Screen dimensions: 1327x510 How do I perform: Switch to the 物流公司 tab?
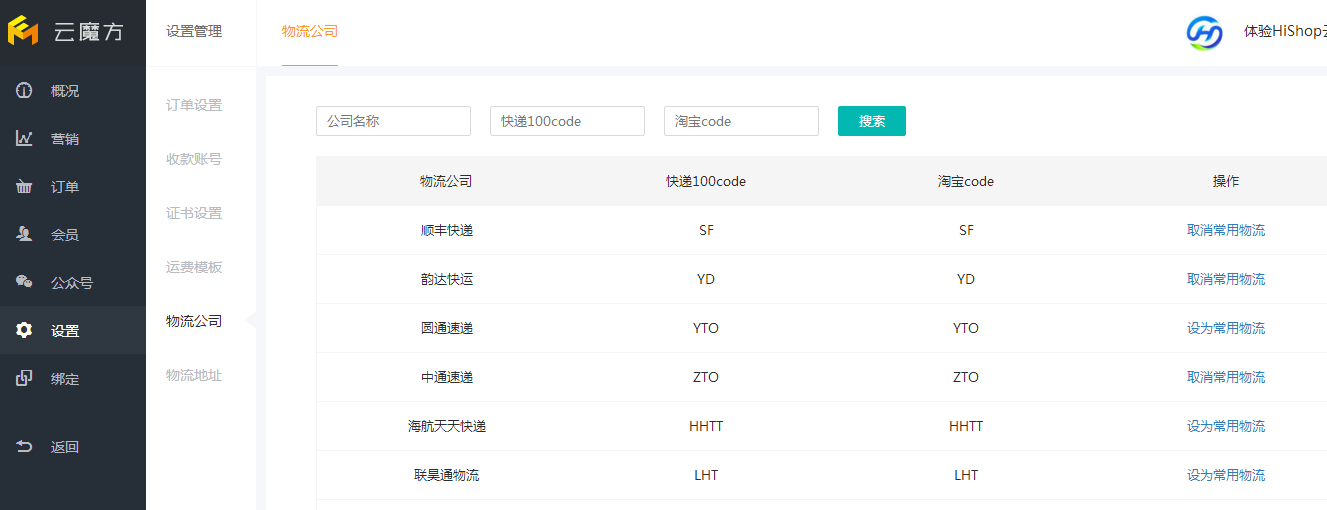tap(310, 31)
